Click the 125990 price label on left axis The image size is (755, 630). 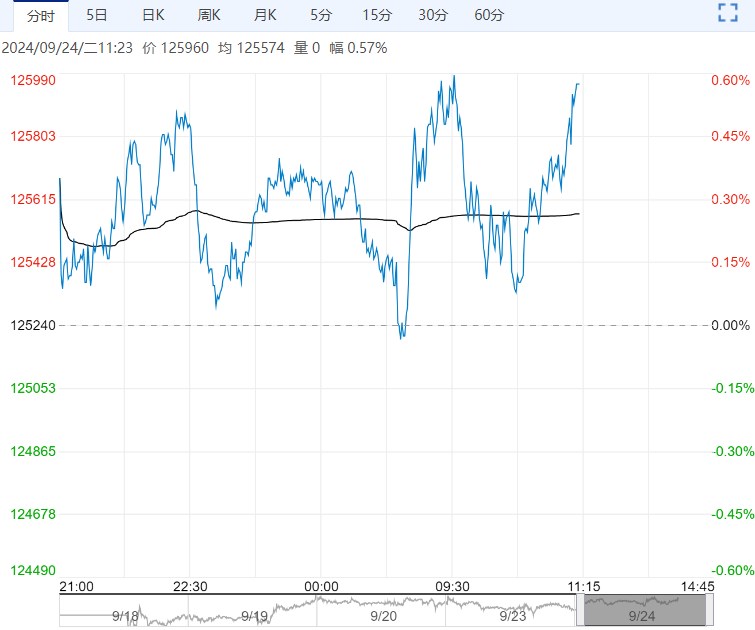(33, 81)
